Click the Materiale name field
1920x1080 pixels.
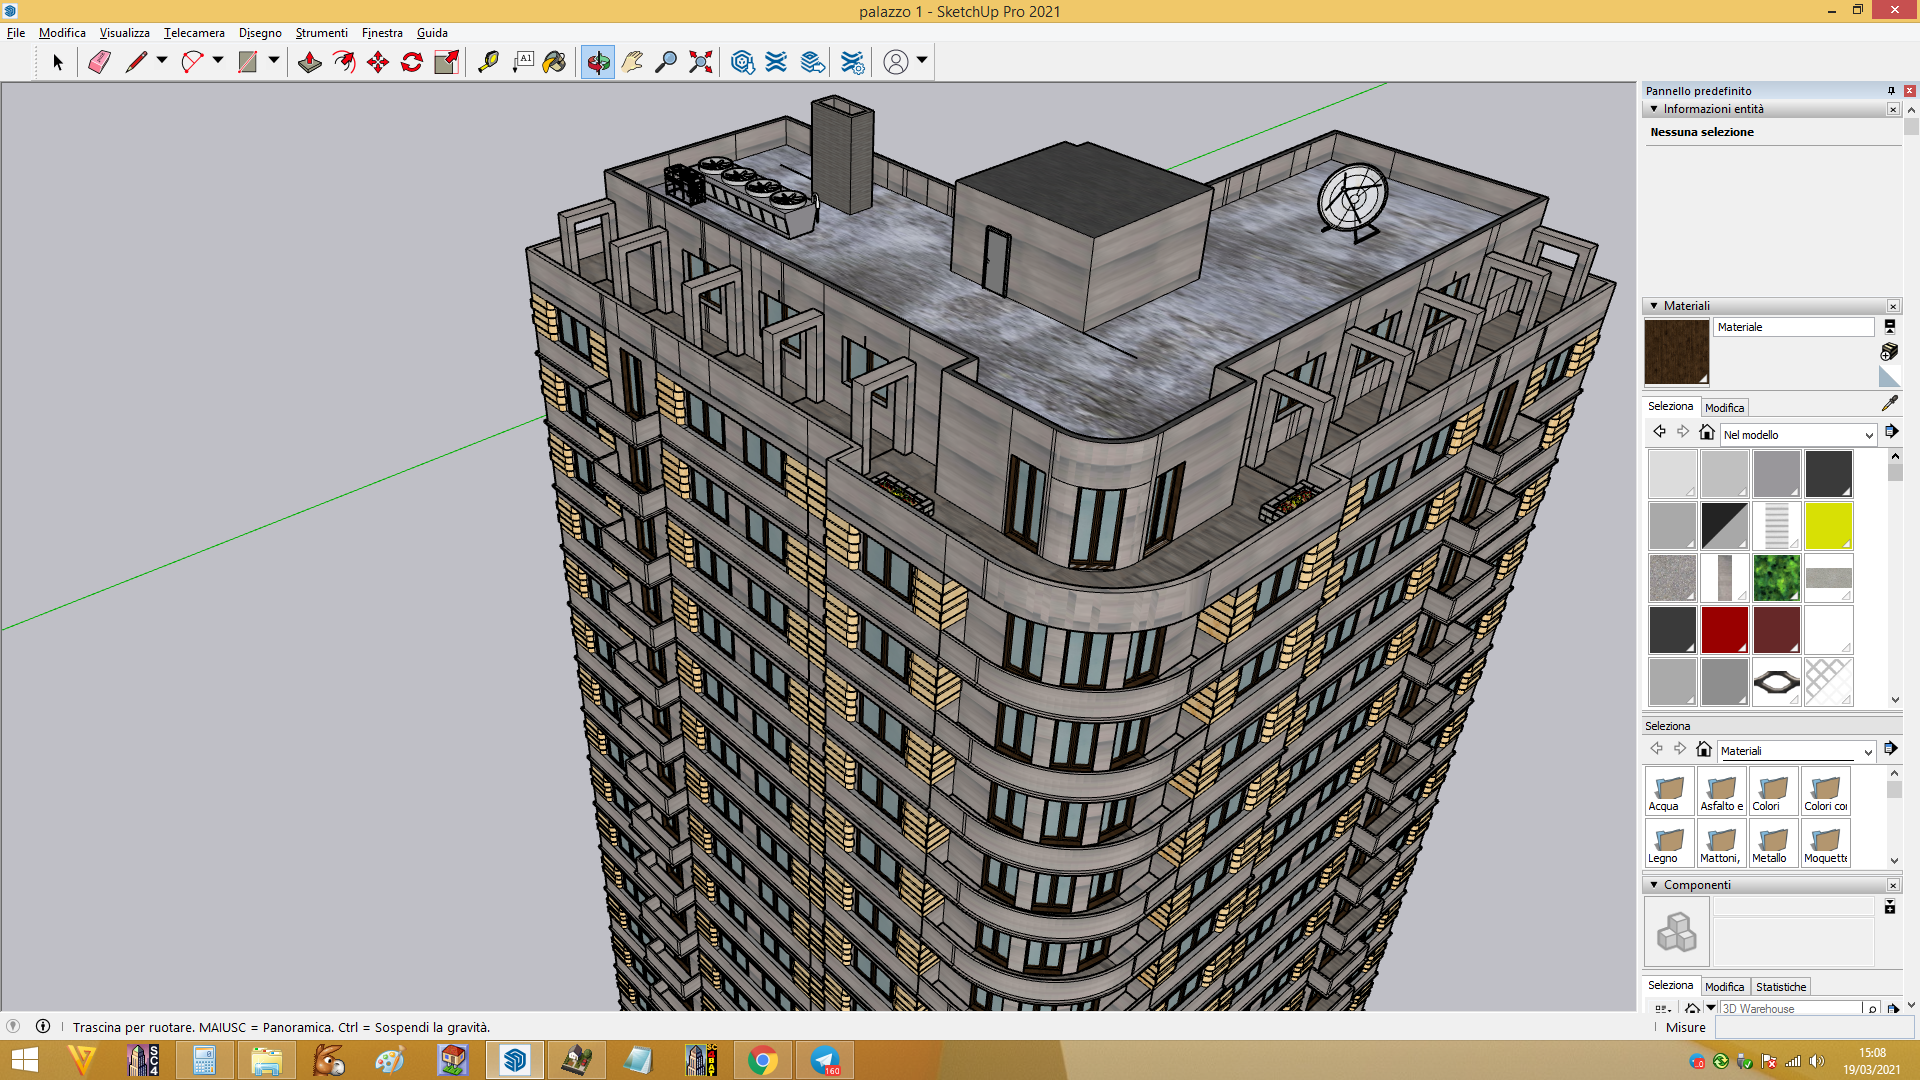(x=1794, y=327)
